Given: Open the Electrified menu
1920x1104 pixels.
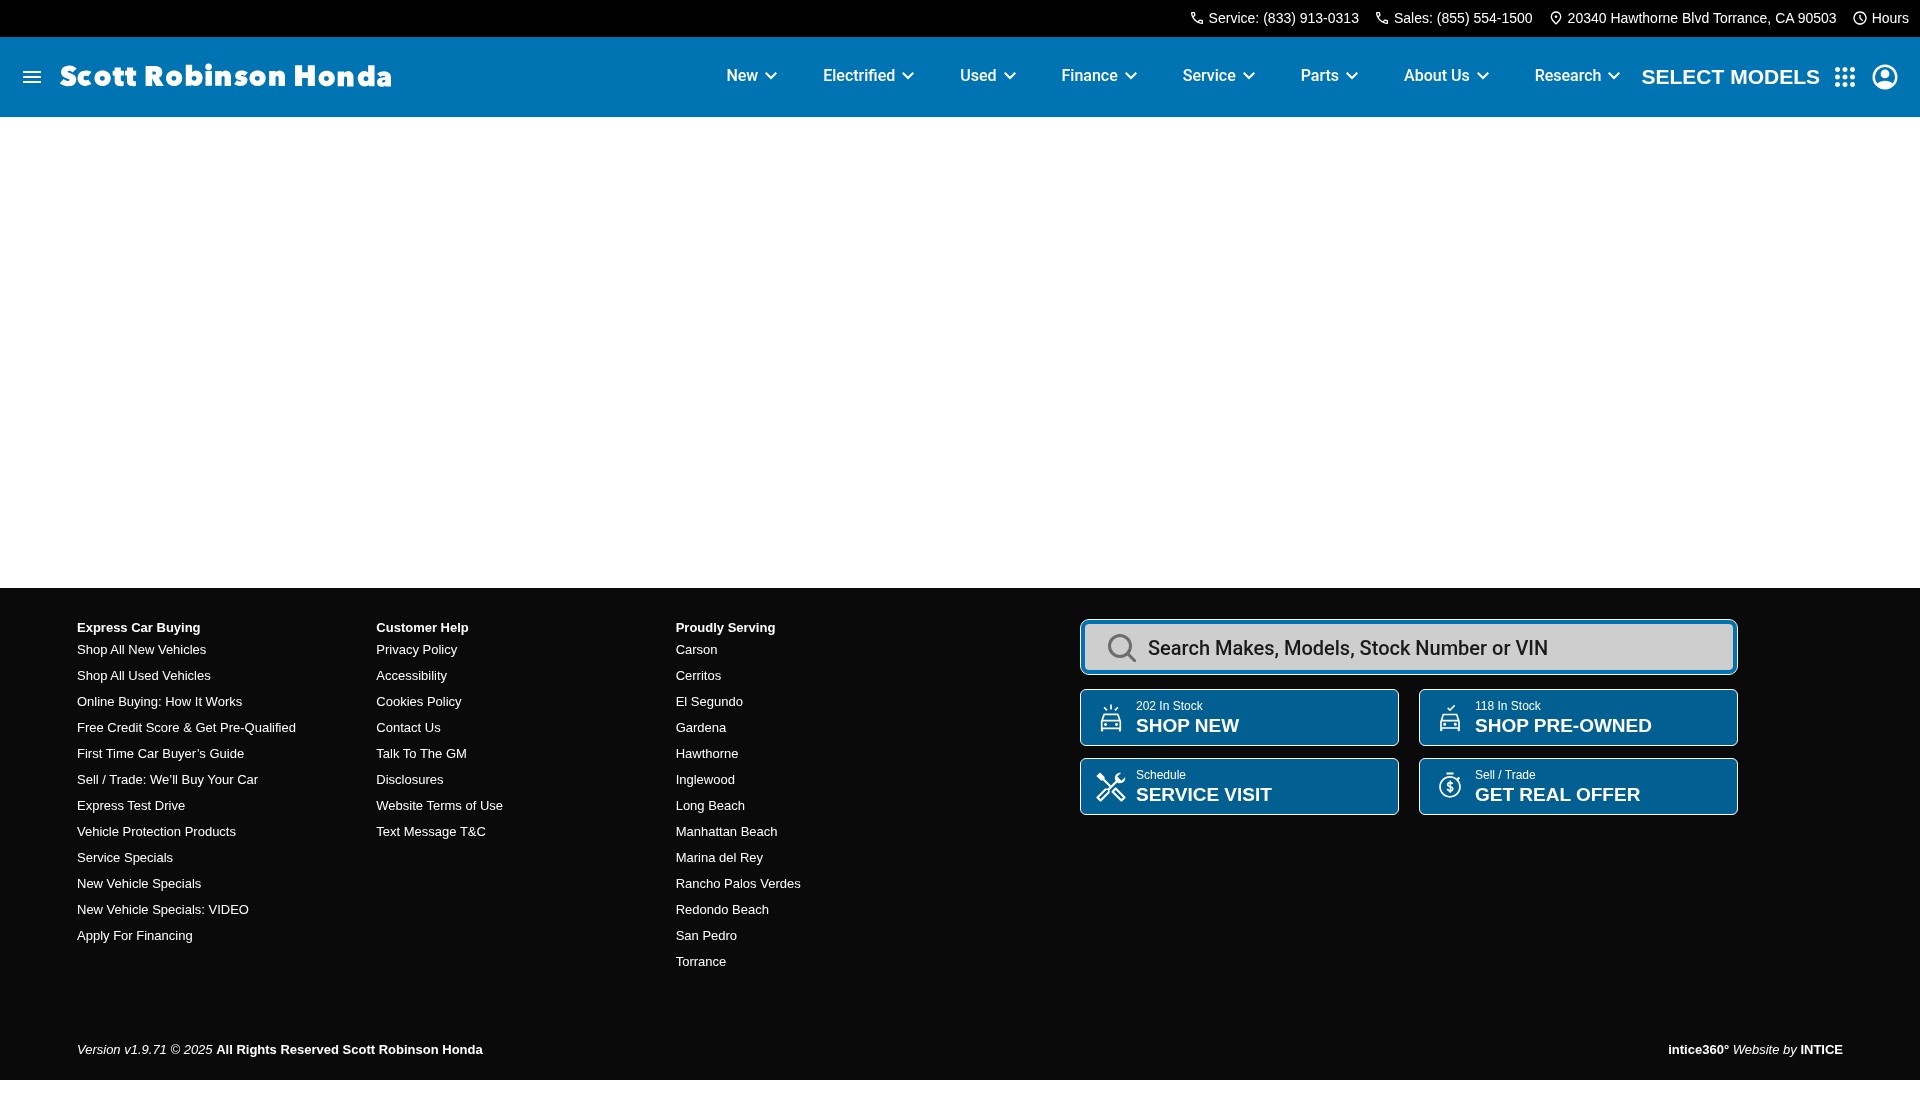Looking at the screenshot, I should [x=859, y=76].
